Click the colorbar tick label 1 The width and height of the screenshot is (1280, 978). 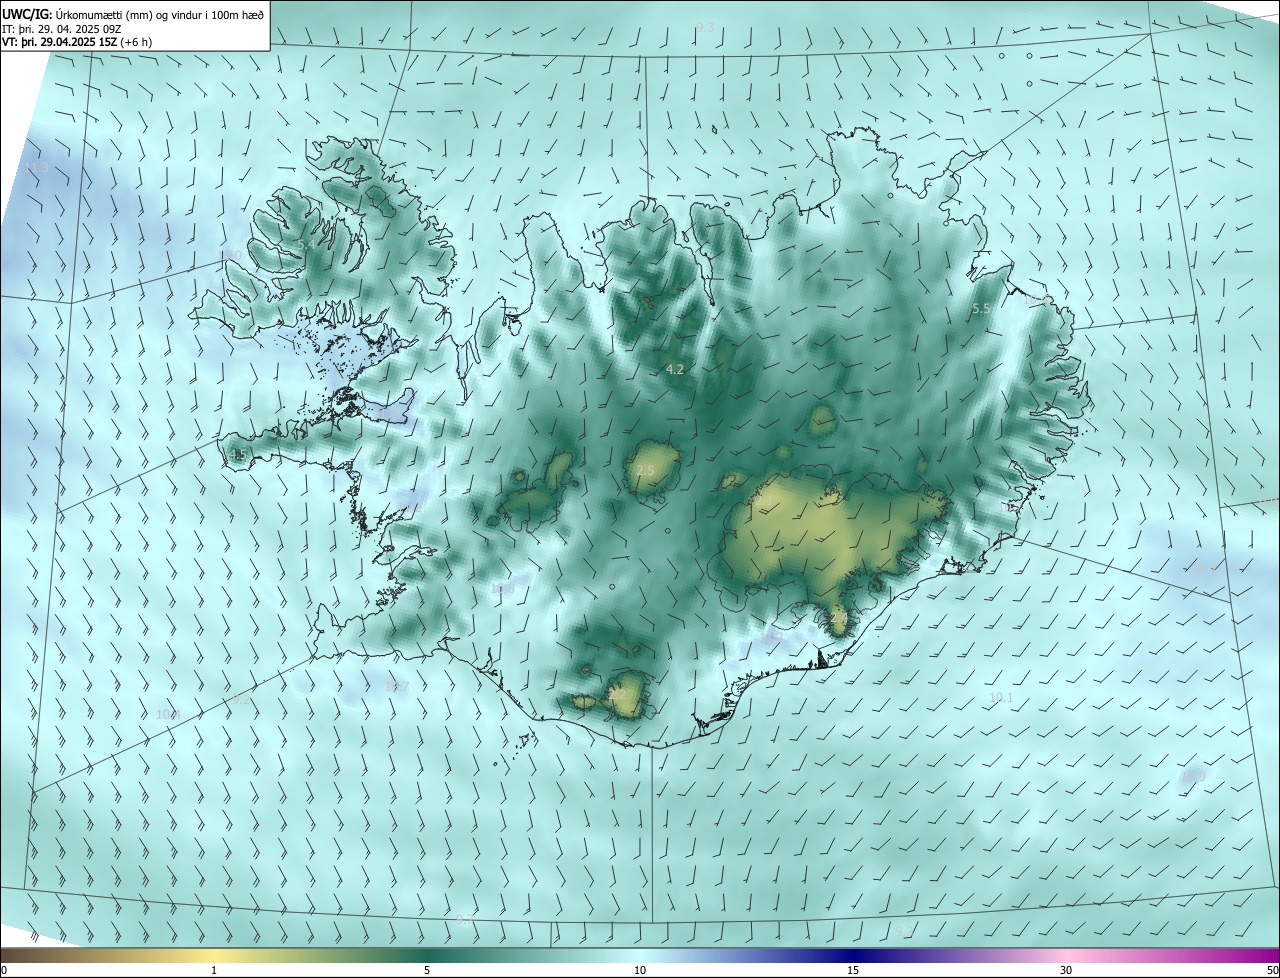pos(214,970)
